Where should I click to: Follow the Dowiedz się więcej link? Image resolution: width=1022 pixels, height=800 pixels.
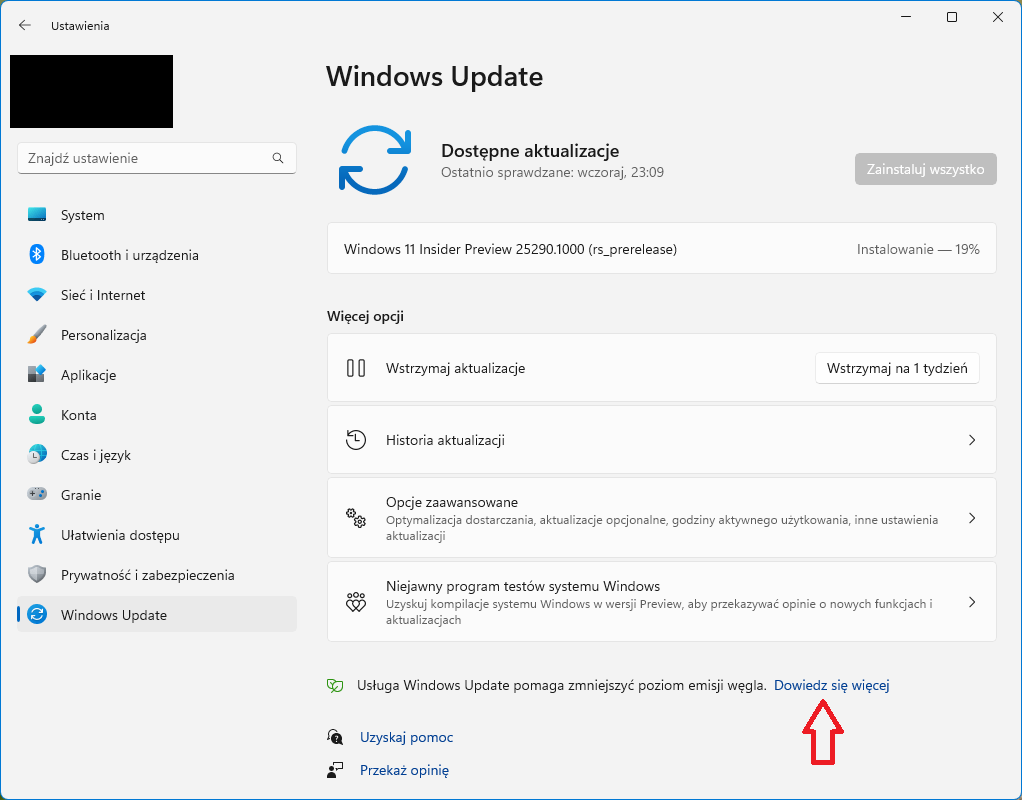pos(831,685)
